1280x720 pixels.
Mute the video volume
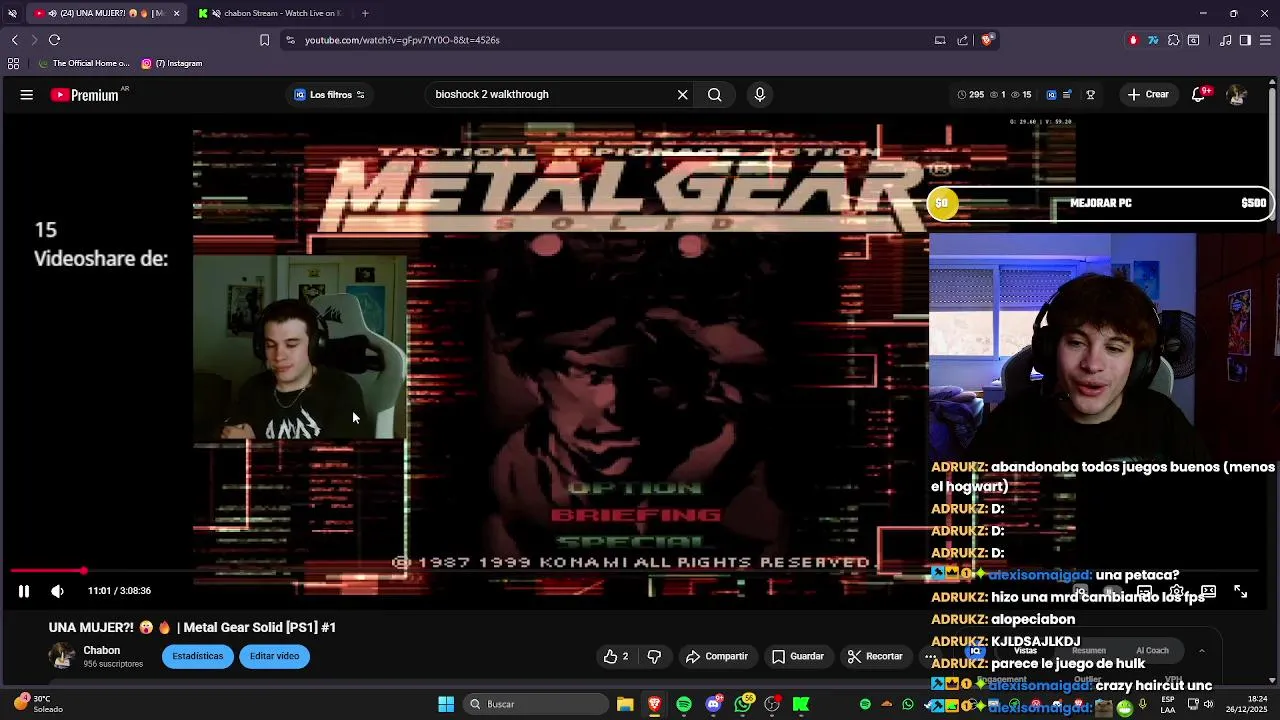coord(57,591)
